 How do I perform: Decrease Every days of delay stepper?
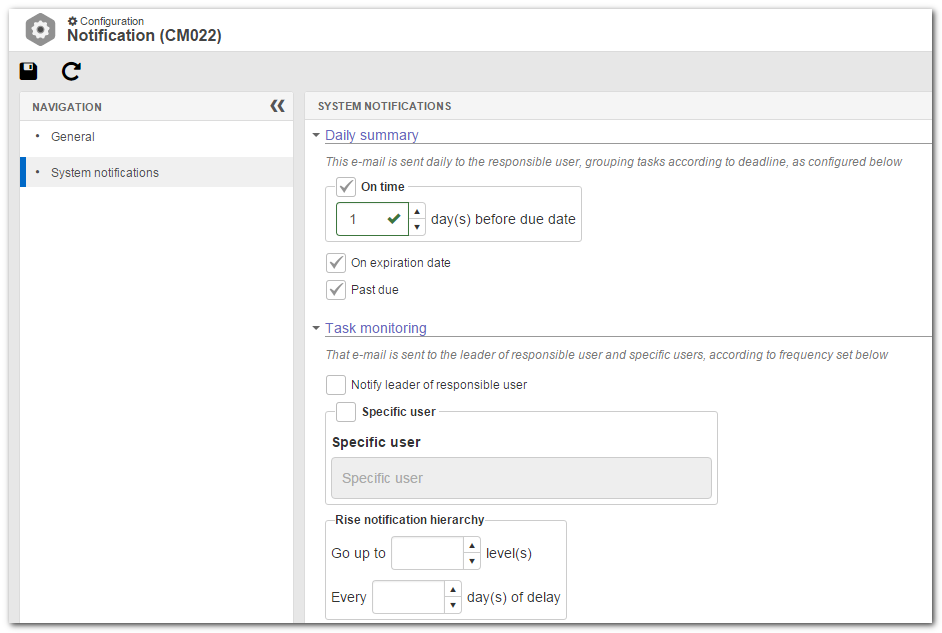click(x=453, y=605)
